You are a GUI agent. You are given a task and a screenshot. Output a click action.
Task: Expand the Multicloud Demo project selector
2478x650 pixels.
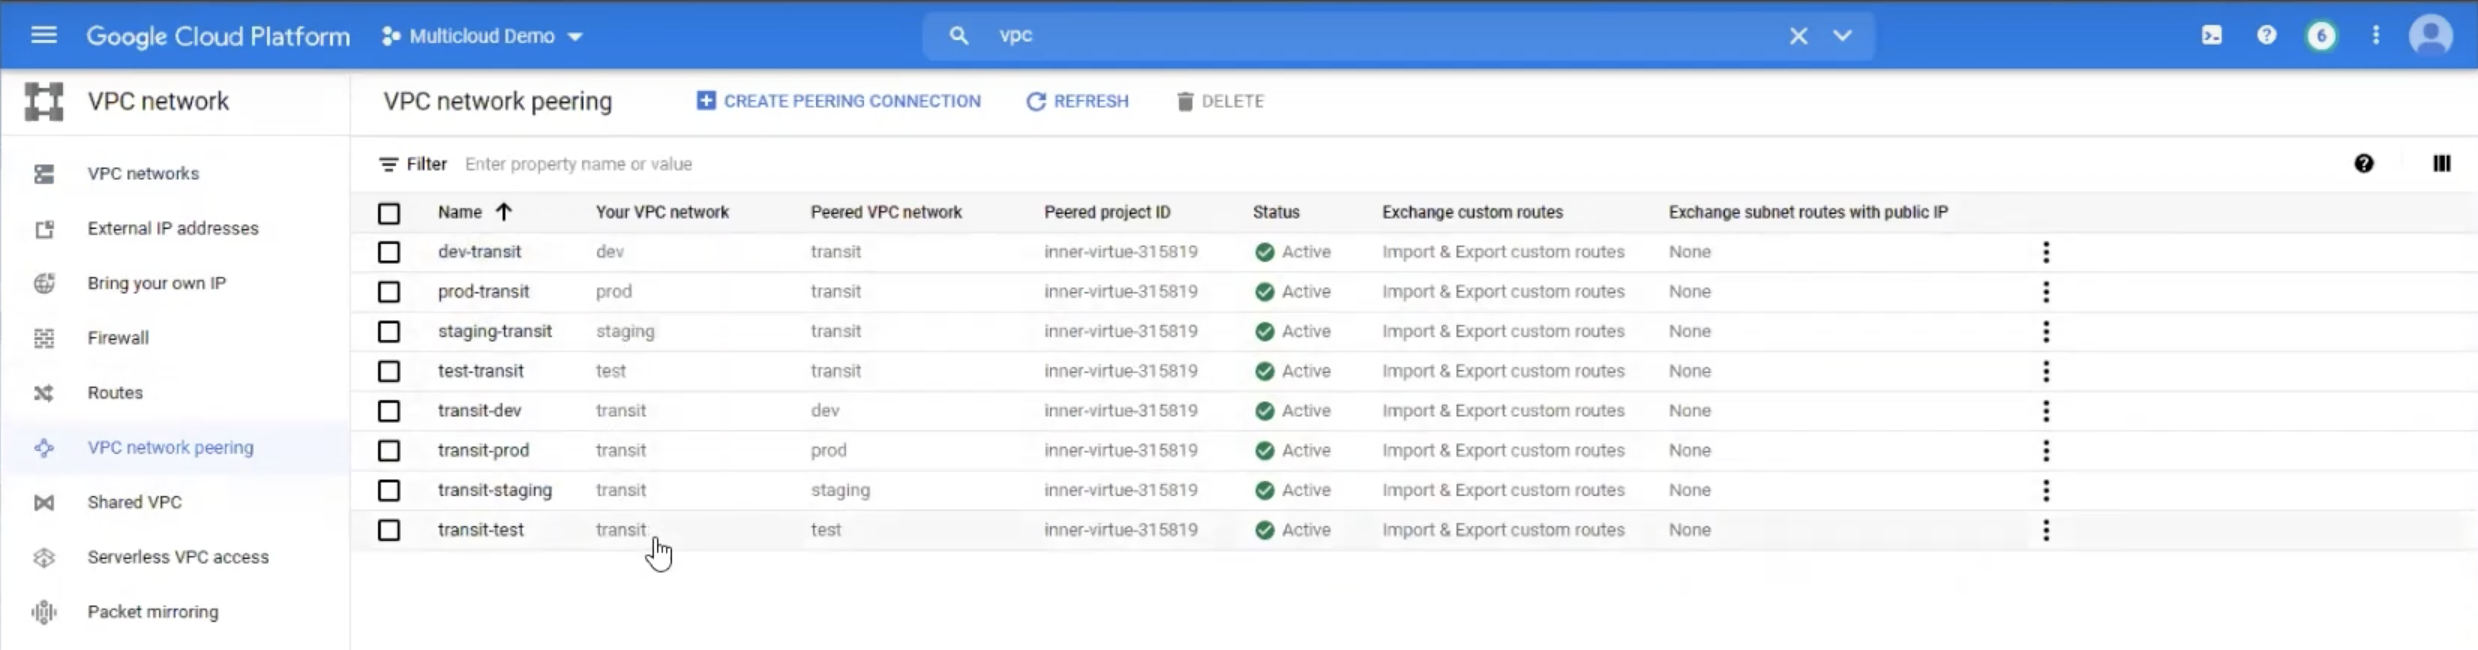[482, 36]
